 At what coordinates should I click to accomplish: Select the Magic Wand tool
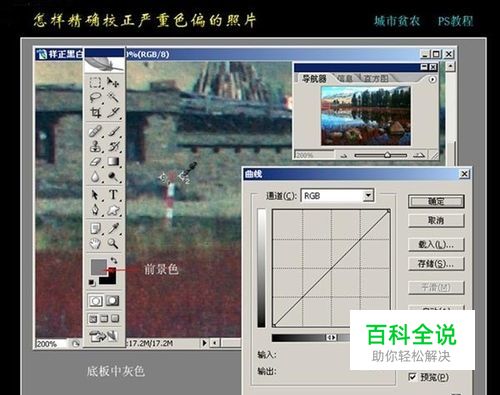pos(113,98)
